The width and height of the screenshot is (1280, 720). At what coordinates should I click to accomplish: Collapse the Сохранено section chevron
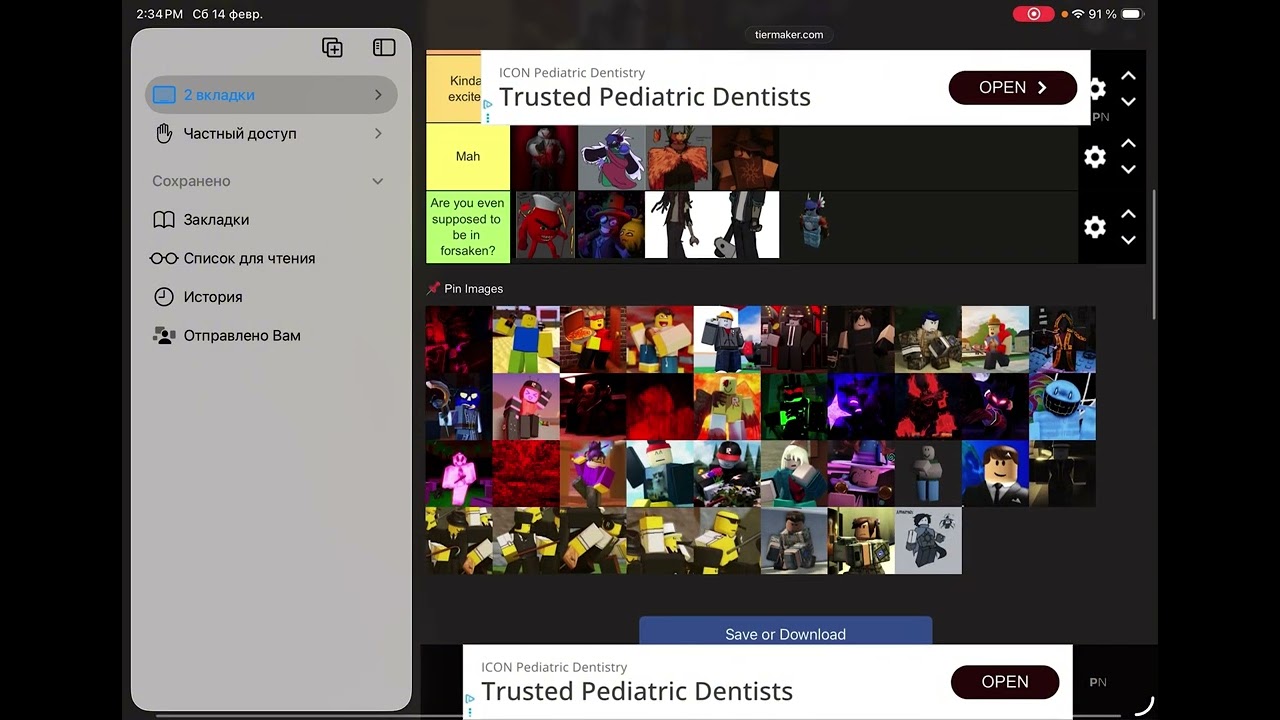tap(378, 181)
